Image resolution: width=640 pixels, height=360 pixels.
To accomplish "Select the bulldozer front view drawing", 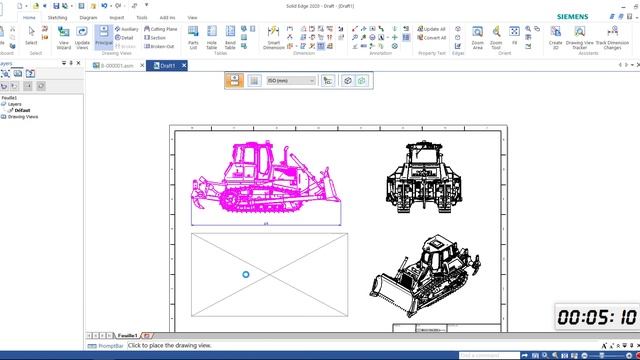I will pos(424,177).
